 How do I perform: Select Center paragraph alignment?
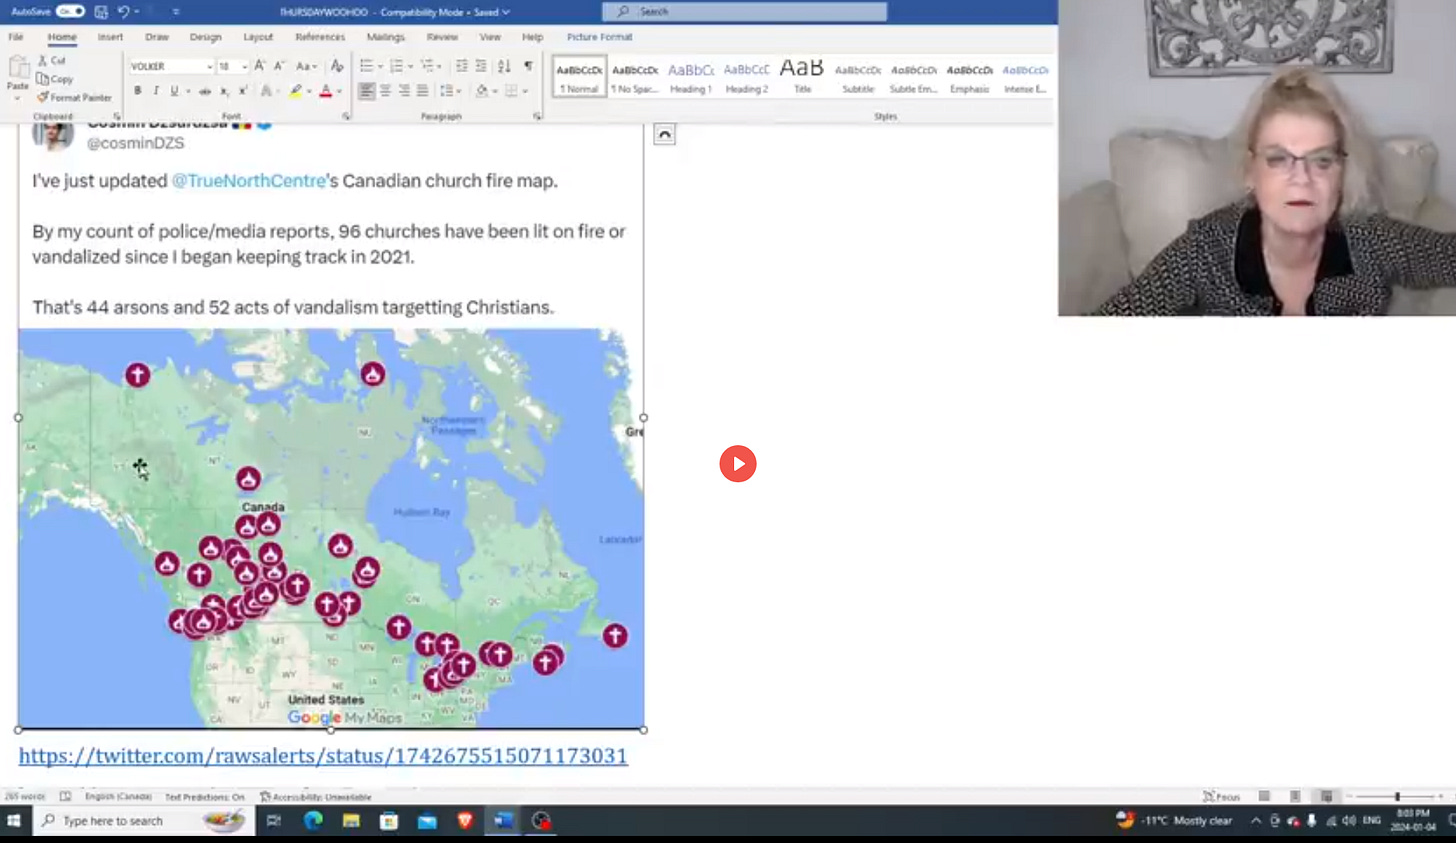point(385,91)
